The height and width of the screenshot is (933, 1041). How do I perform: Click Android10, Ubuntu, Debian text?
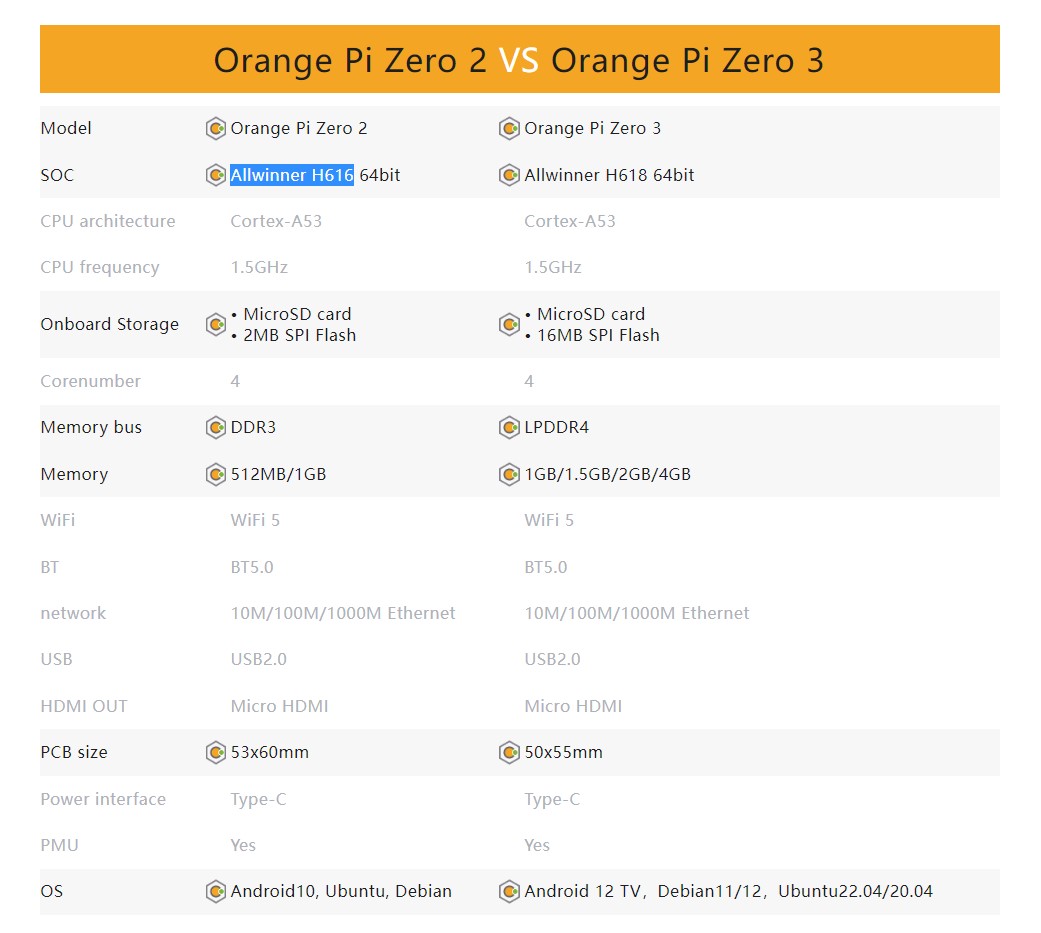tap(341, 892)
